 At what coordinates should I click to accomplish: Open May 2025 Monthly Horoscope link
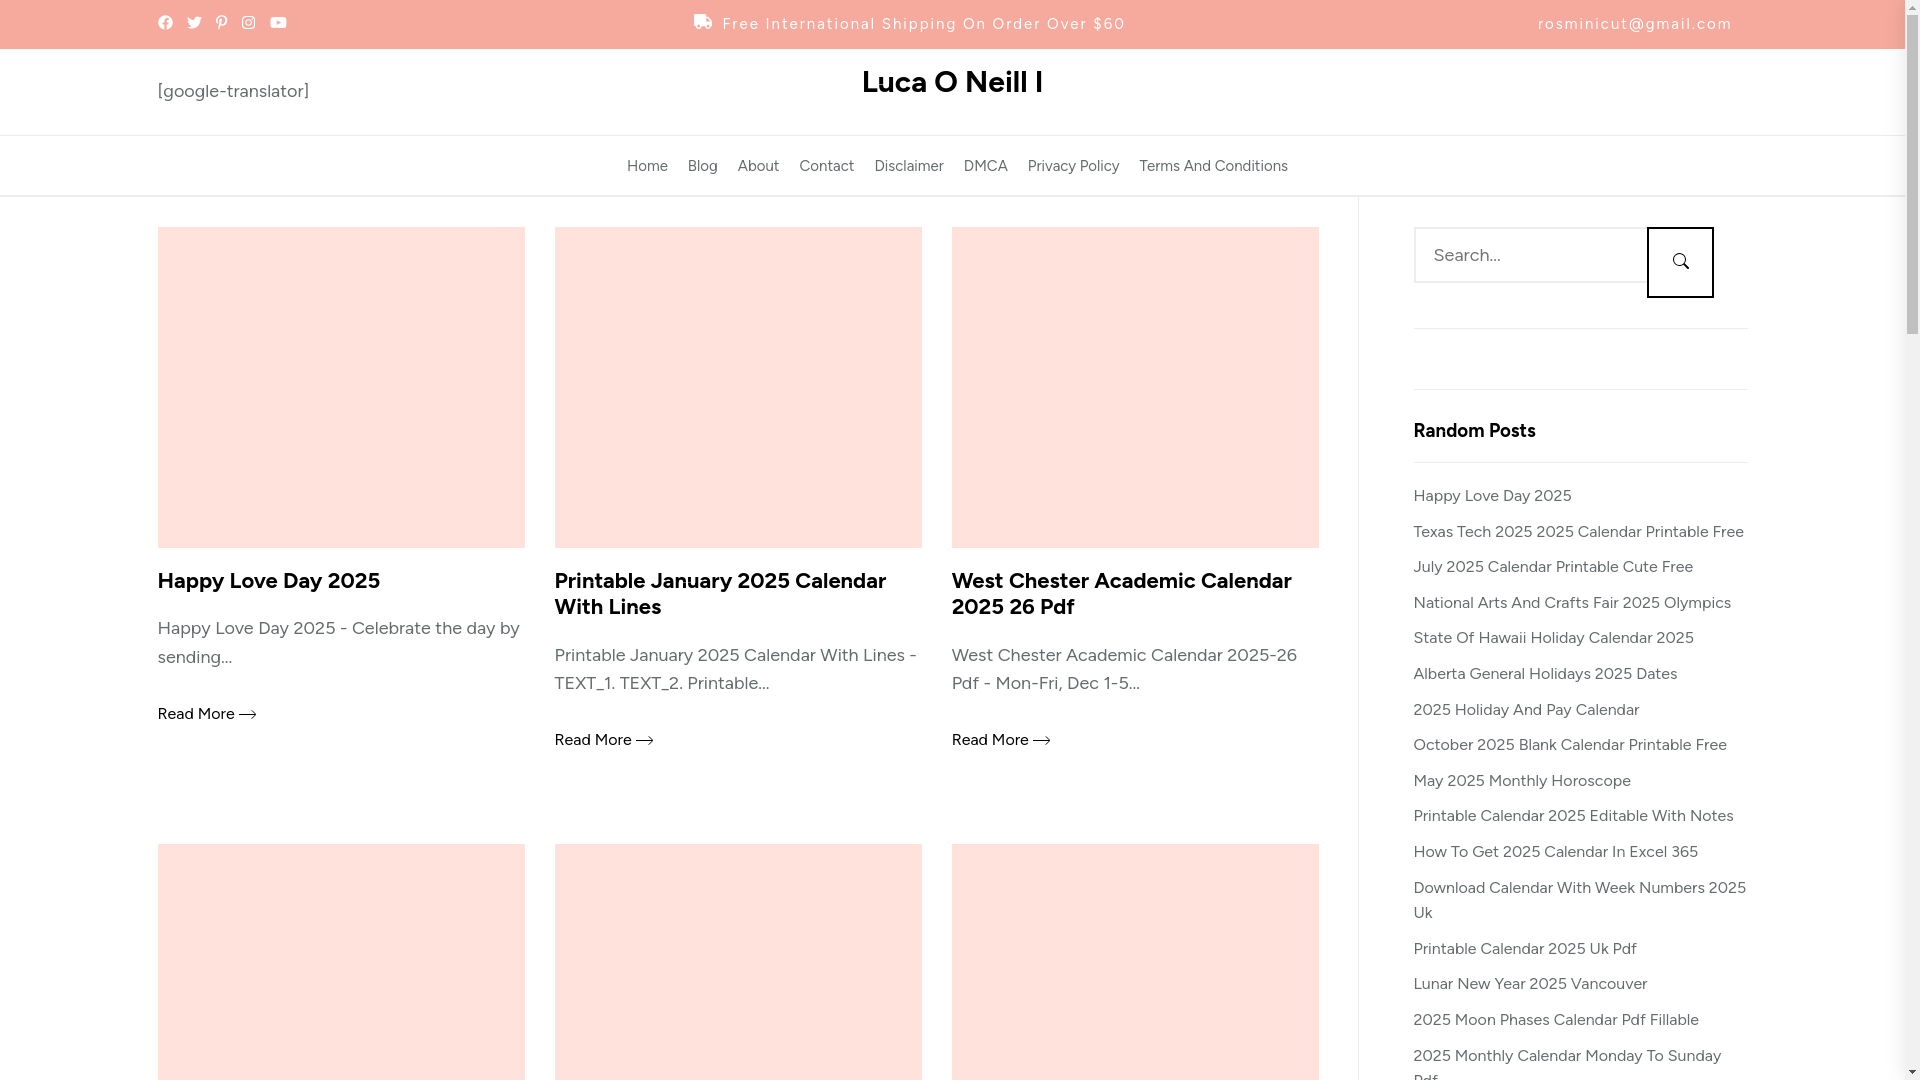click(1522, 781)
